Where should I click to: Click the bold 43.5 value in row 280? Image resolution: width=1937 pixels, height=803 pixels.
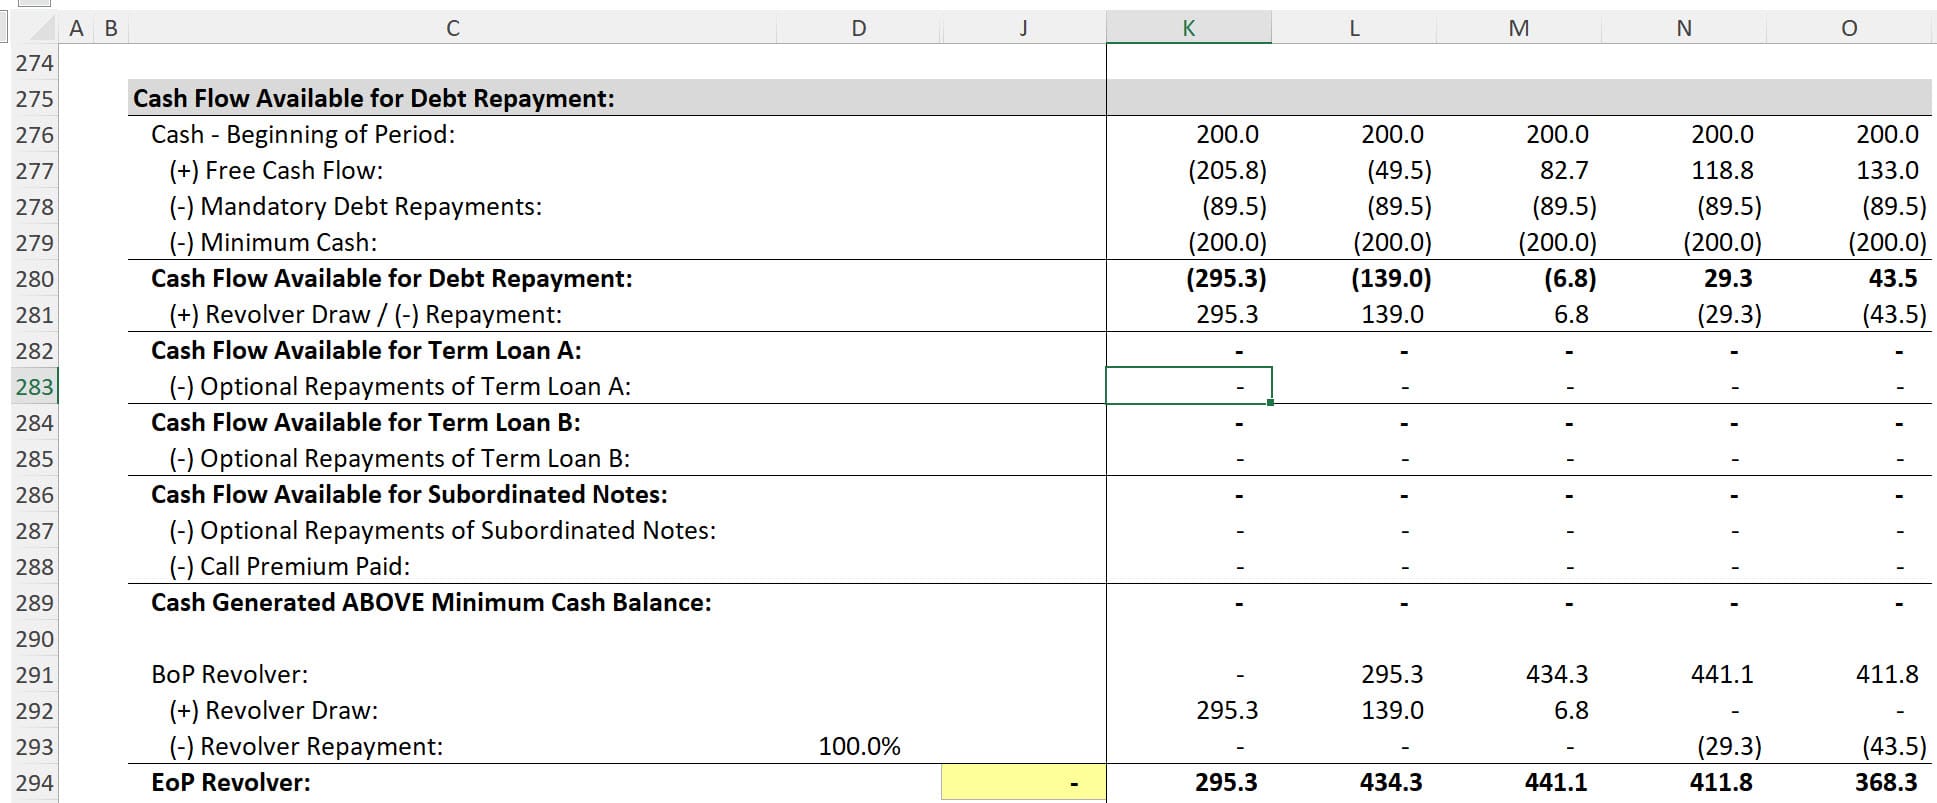coord(1893,278)
